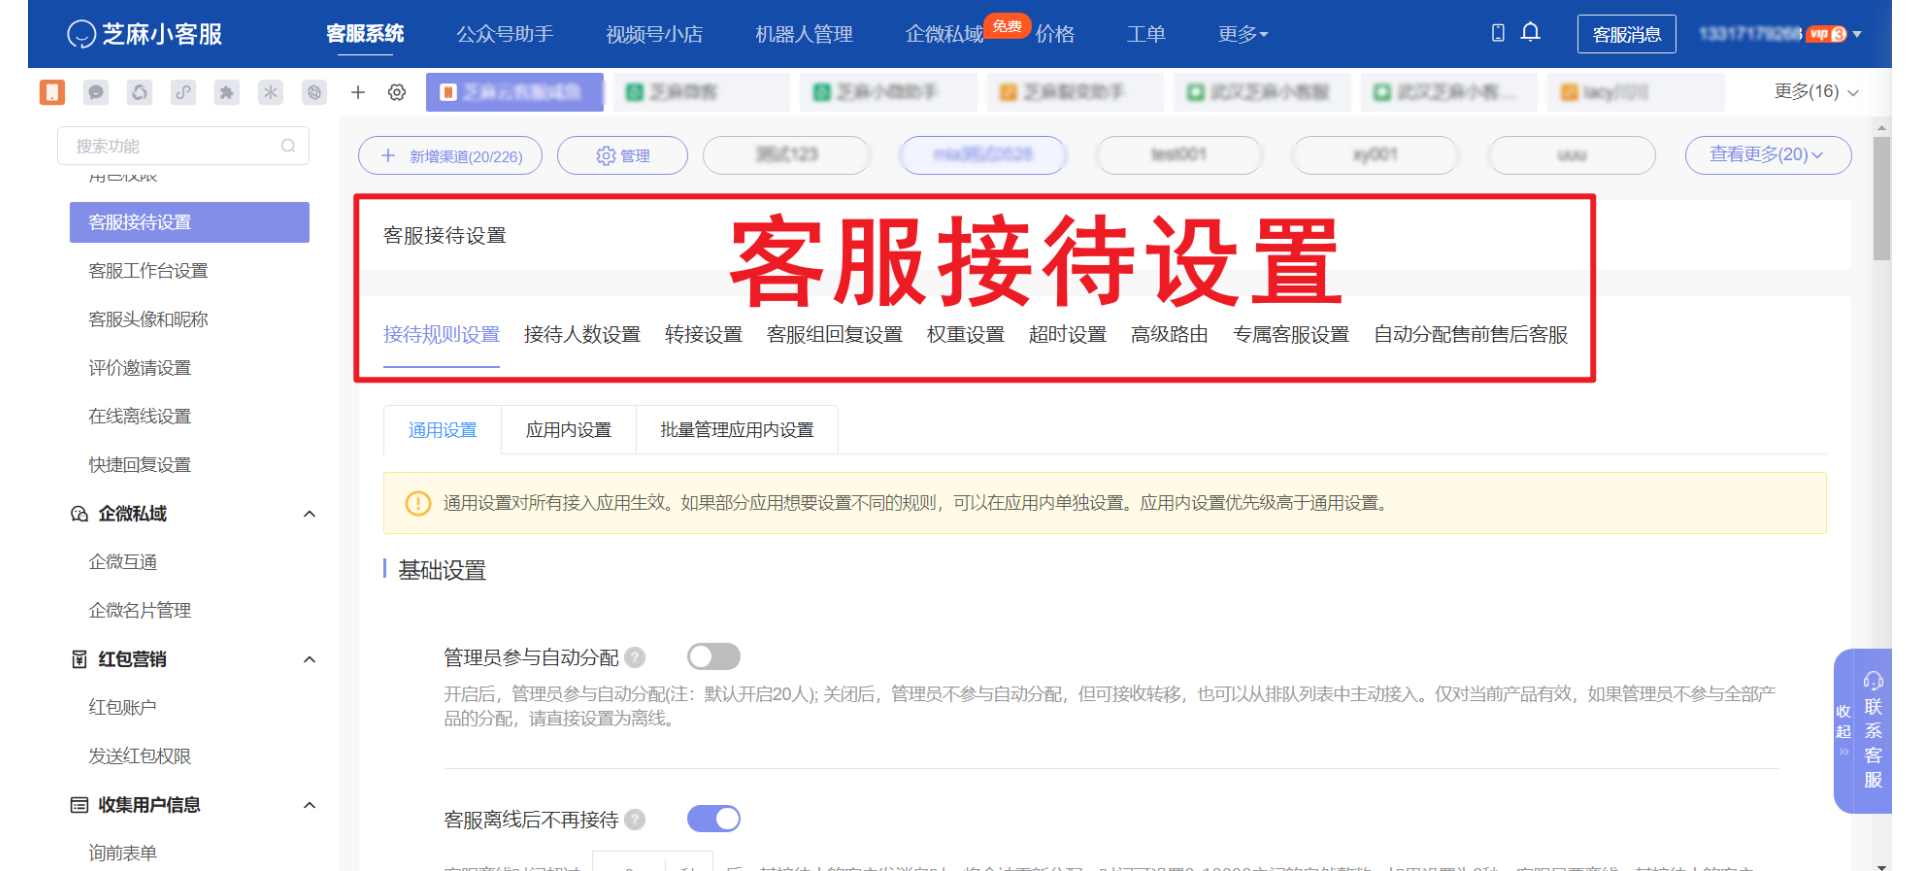Select 自动分配售前售后客服 tab

[1471, 334]
